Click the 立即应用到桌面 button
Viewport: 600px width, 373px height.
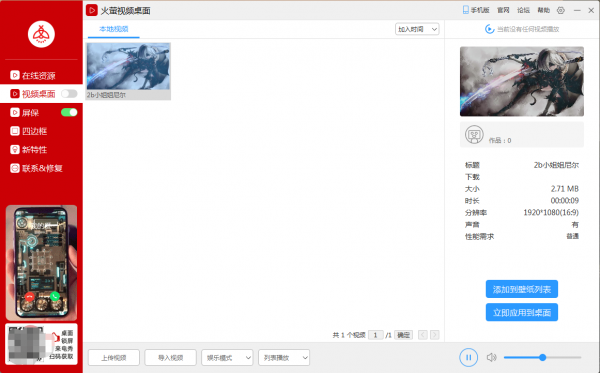click(522, 313)
